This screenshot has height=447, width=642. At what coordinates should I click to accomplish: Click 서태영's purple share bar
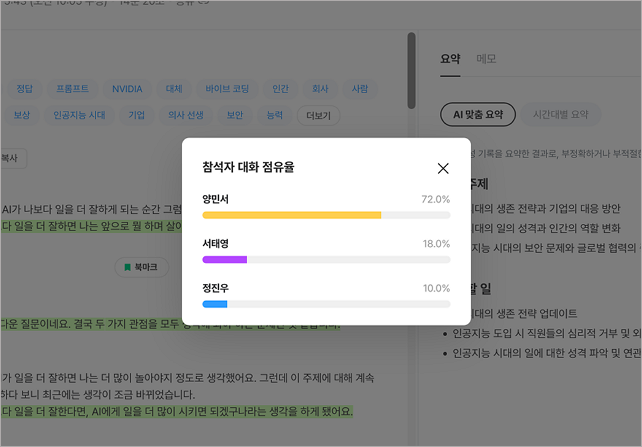224,260
